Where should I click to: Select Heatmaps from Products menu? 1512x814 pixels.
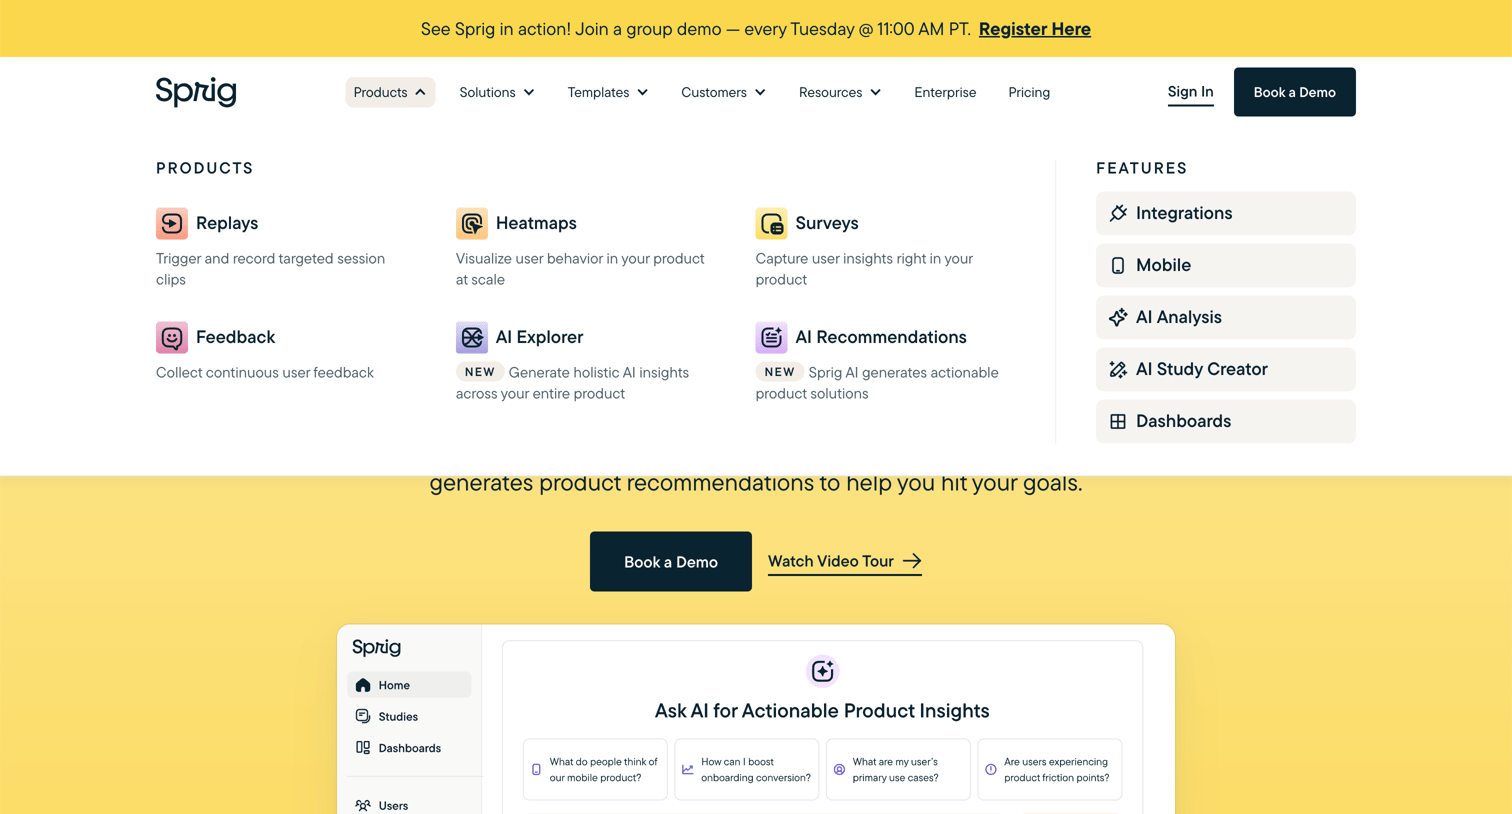[x=536, y=223]
